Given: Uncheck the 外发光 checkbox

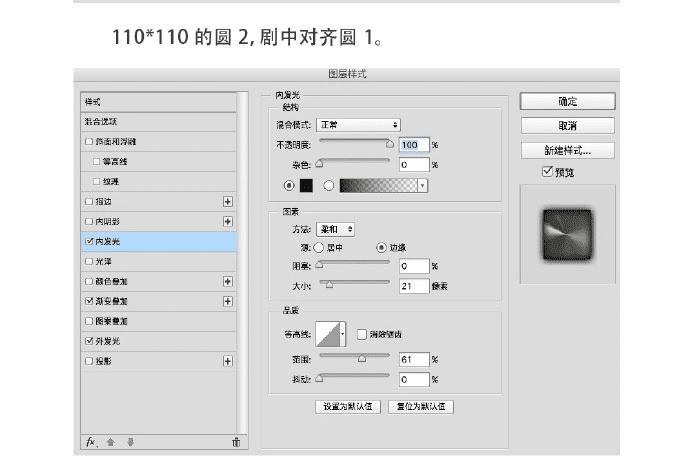Looking at the screenshot, I should 89,341.
